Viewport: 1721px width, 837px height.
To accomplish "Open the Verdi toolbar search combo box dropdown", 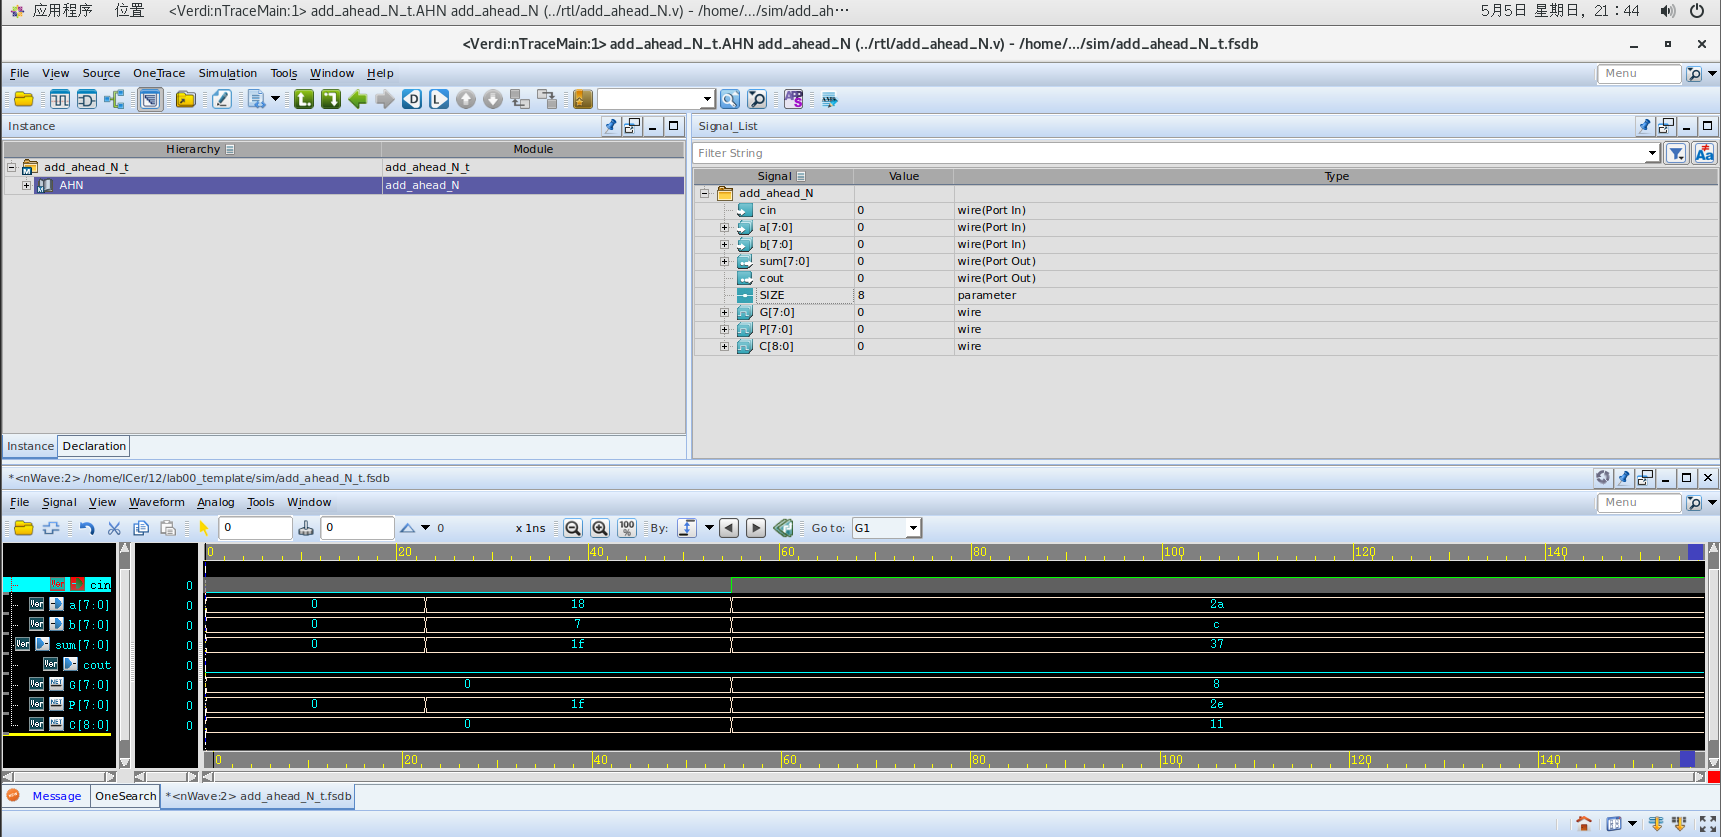I will coord(707,99).
